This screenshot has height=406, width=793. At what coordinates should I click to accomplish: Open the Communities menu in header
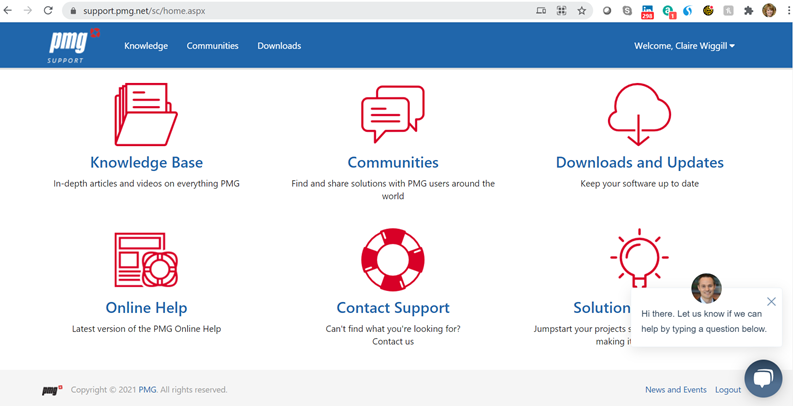(x=212, y=46)
